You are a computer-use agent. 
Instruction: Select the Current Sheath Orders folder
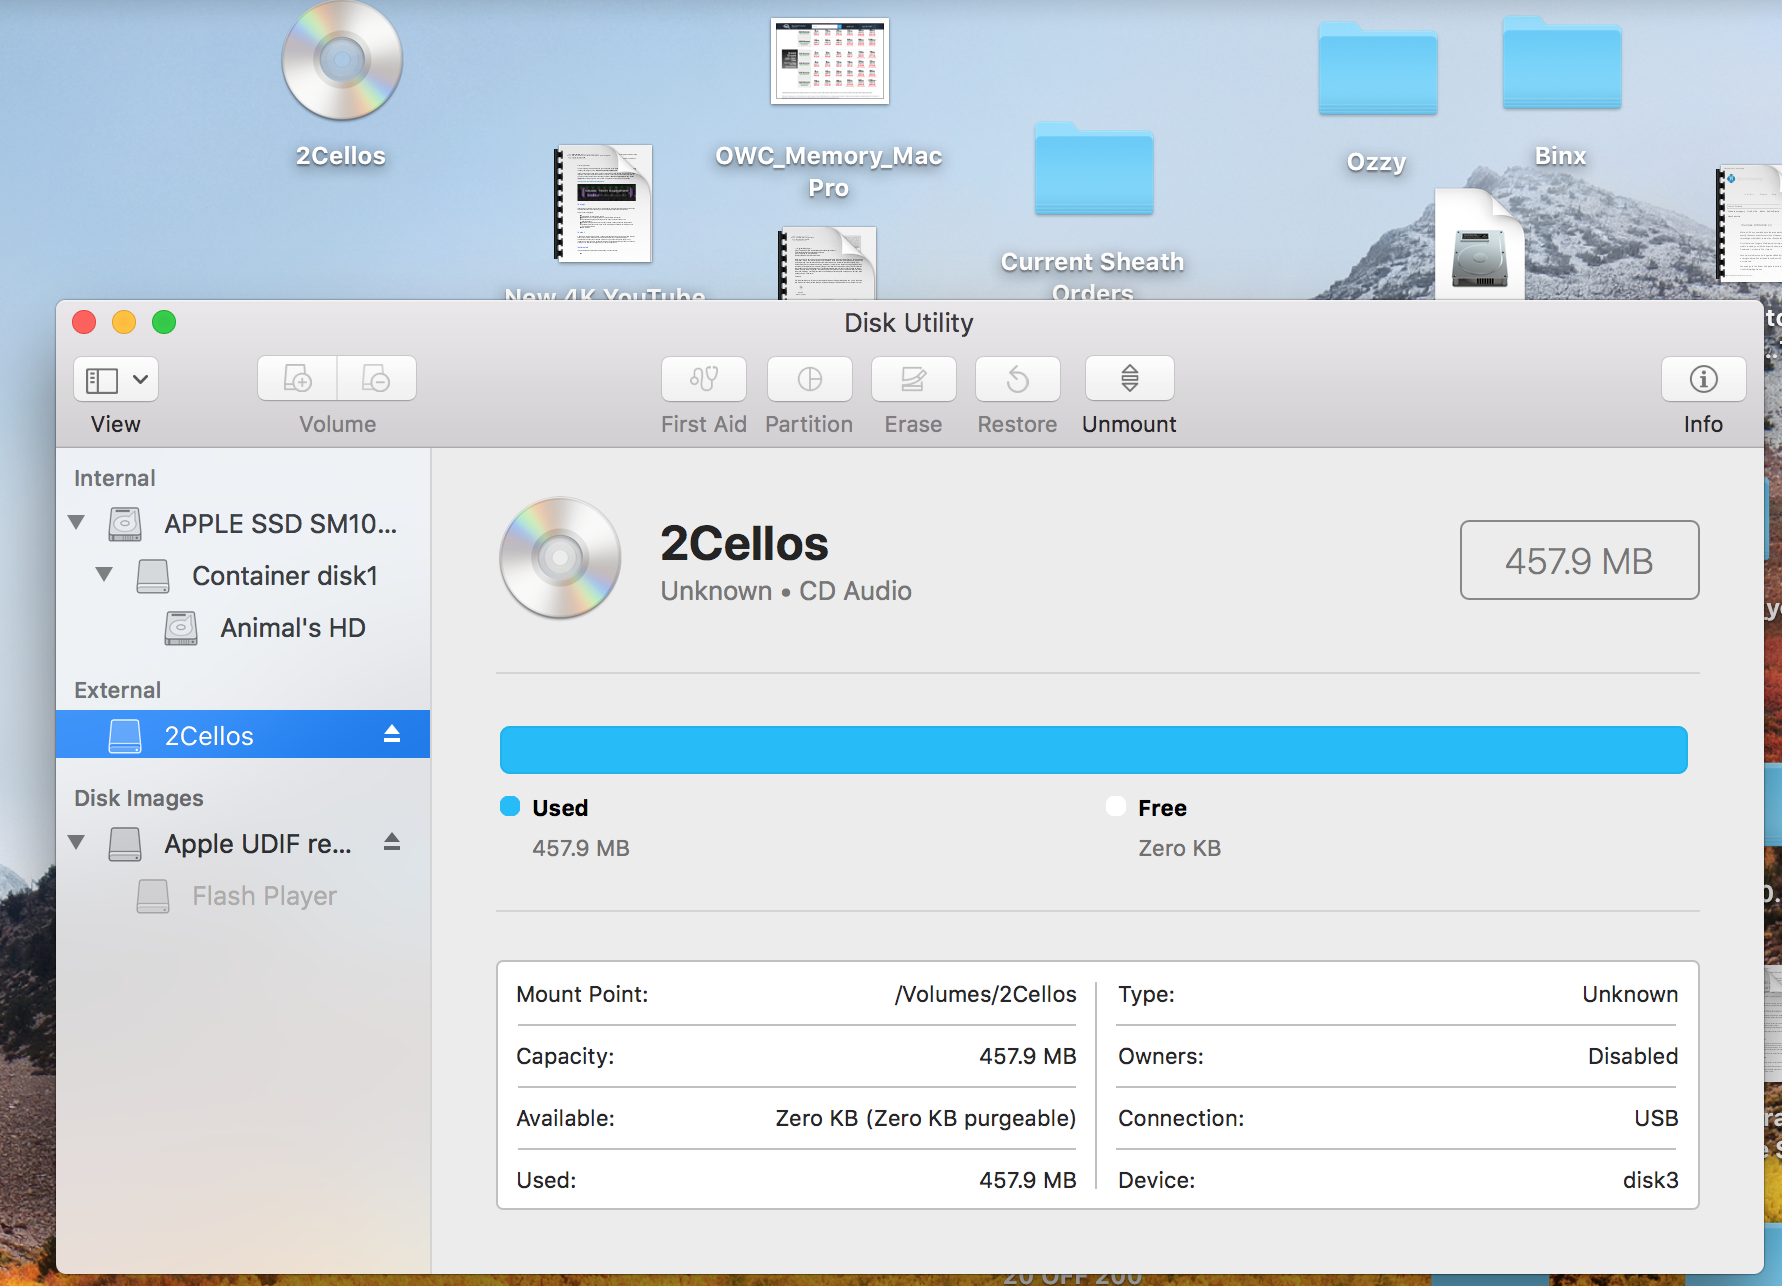[x=1094, y=169]
